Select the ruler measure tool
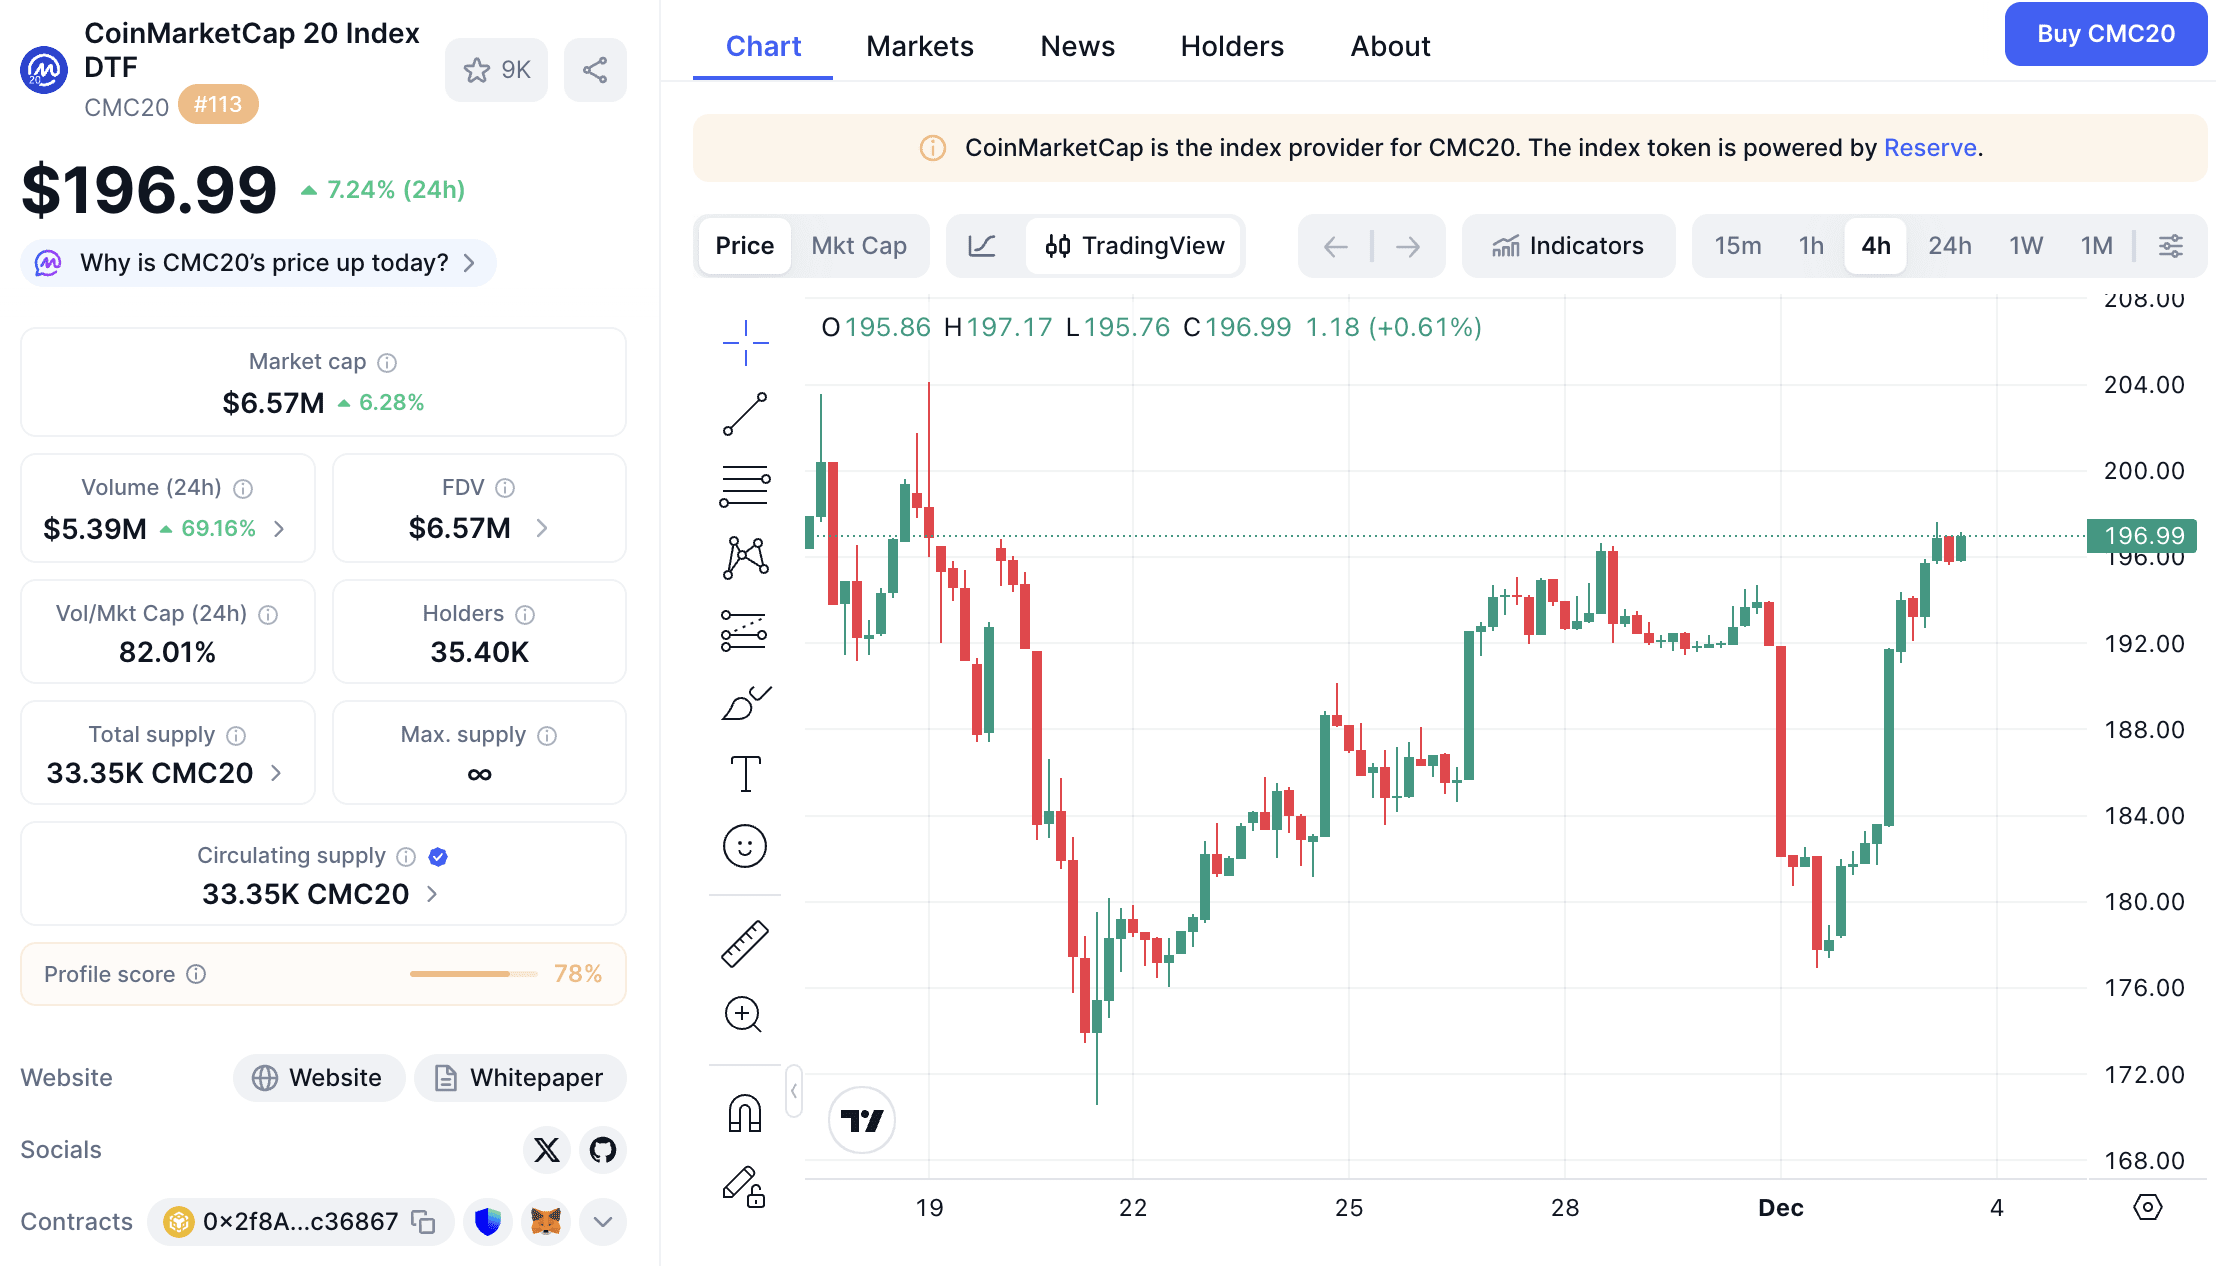This screenshot has height=1266, width=2216. point(745,943)
